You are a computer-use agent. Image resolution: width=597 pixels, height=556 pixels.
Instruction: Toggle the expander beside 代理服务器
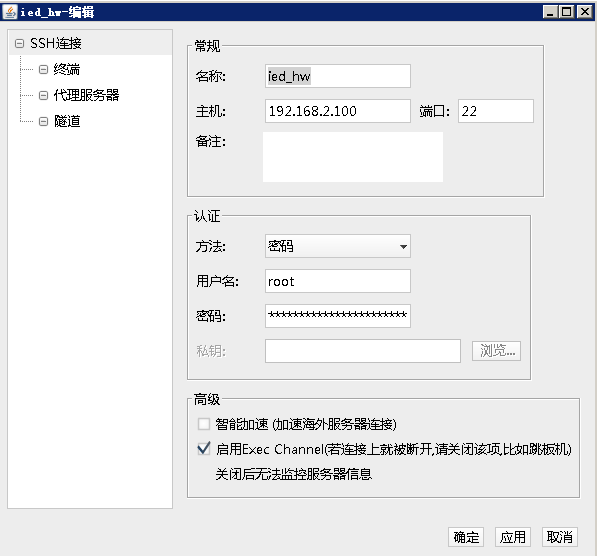click(x=43, y=95)
